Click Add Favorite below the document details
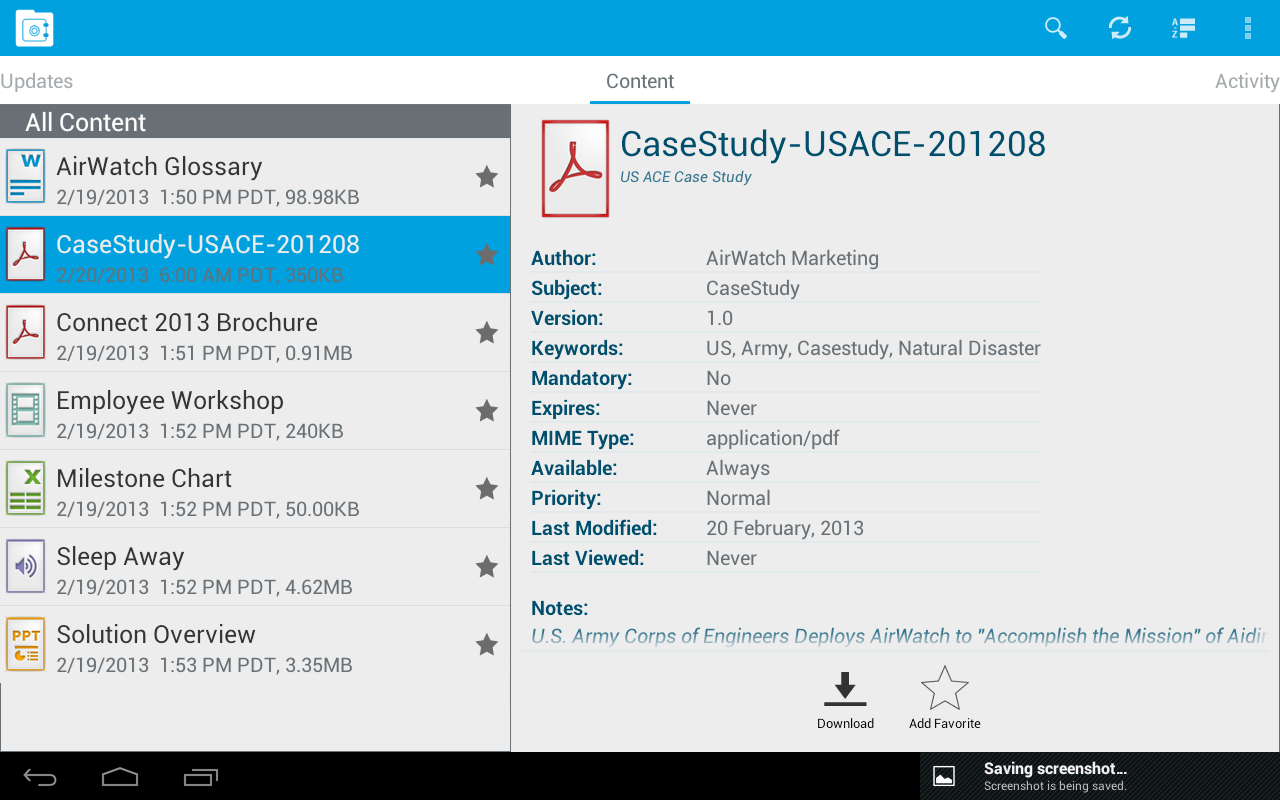The image size is (1280, 800). [944, 697]
